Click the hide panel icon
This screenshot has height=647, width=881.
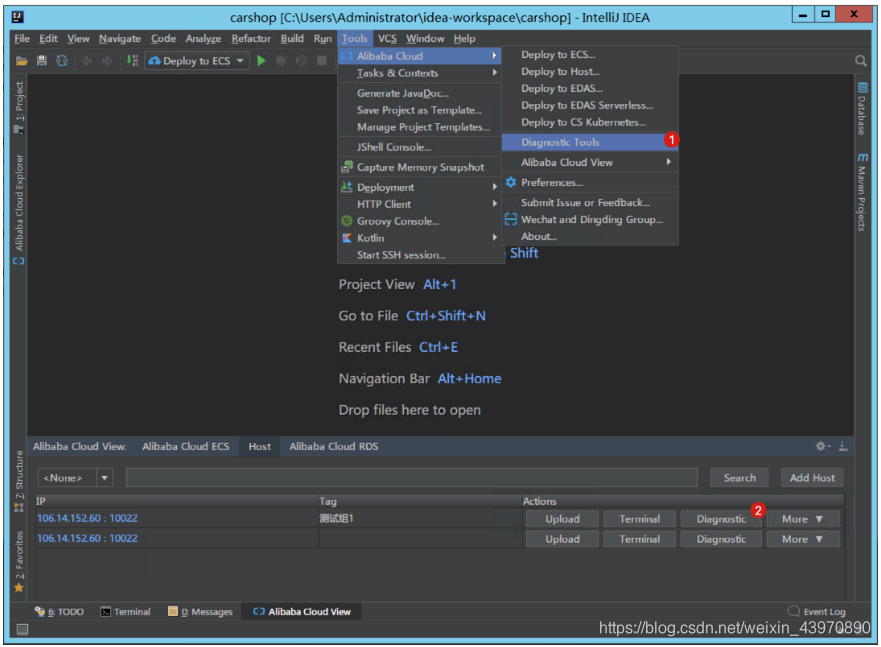(x=843, y=446)
